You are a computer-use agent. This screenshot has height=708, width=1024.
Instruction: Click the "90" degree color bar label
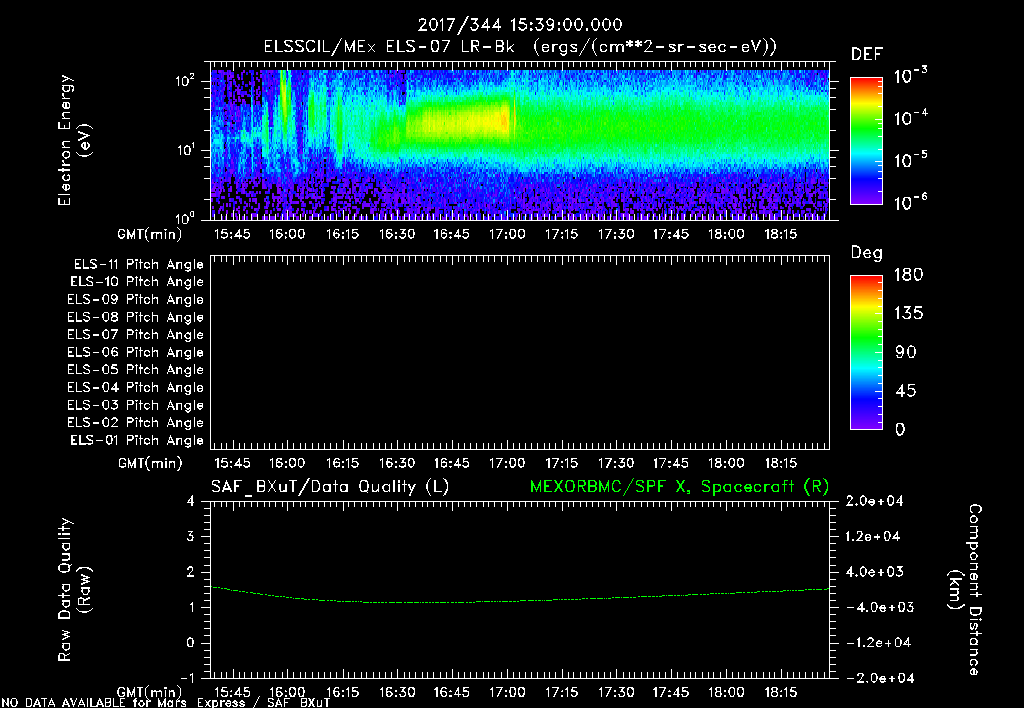click(x=906, y=352)
